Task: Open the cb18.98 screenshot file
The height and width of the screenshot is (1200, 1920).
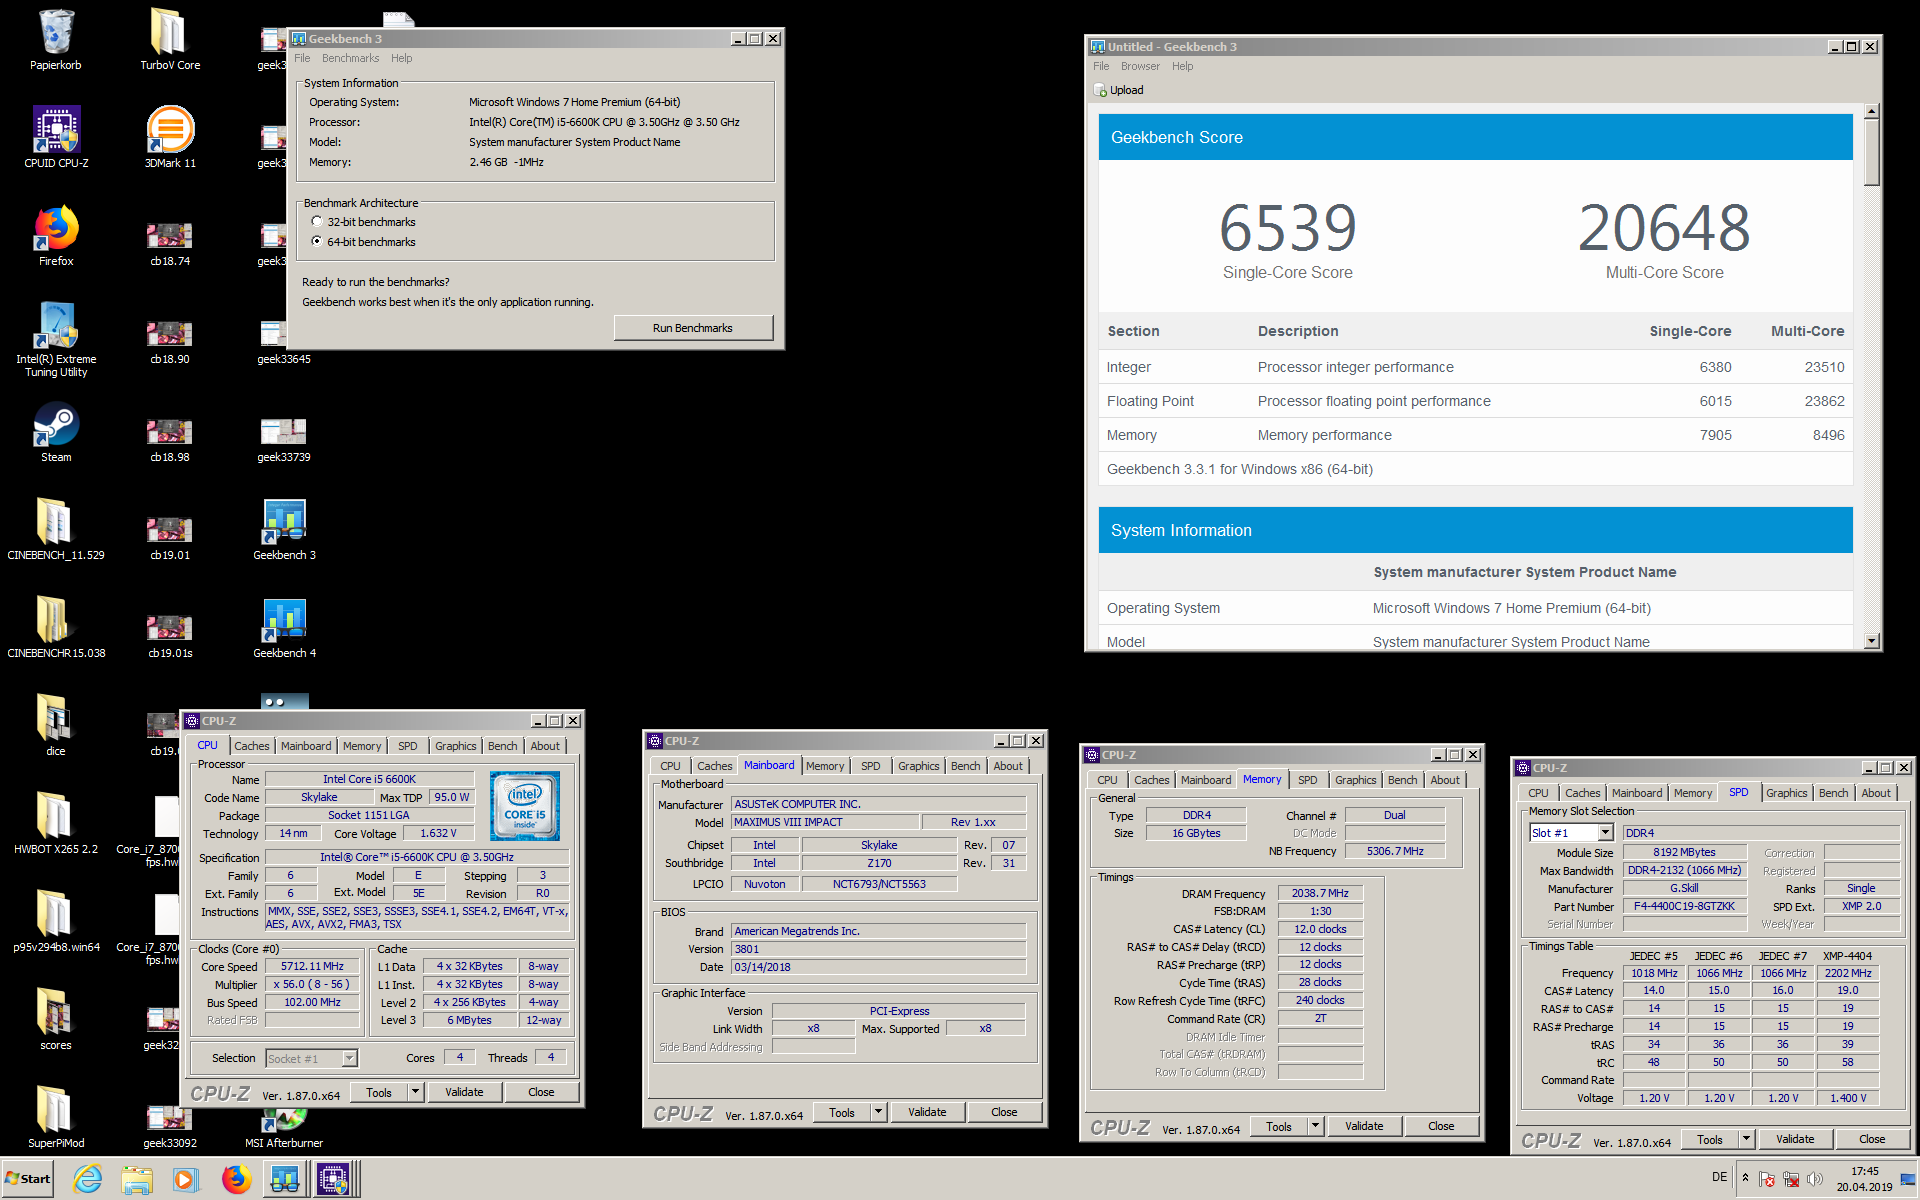Action: (170, 442)
